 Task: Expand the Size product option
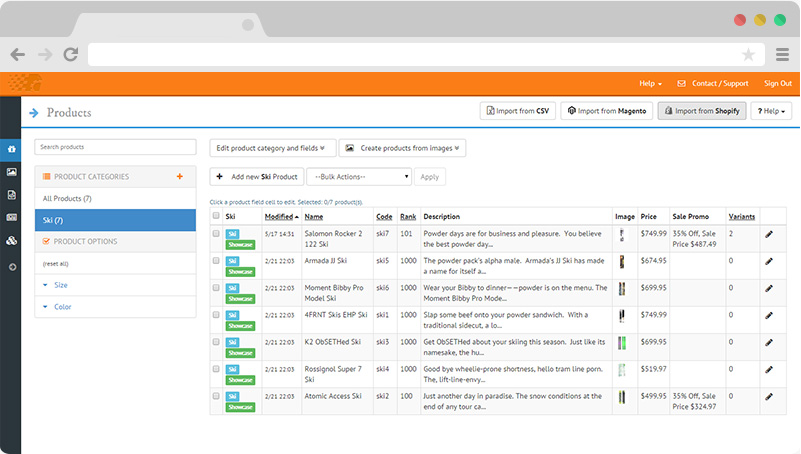click(61, 285)
